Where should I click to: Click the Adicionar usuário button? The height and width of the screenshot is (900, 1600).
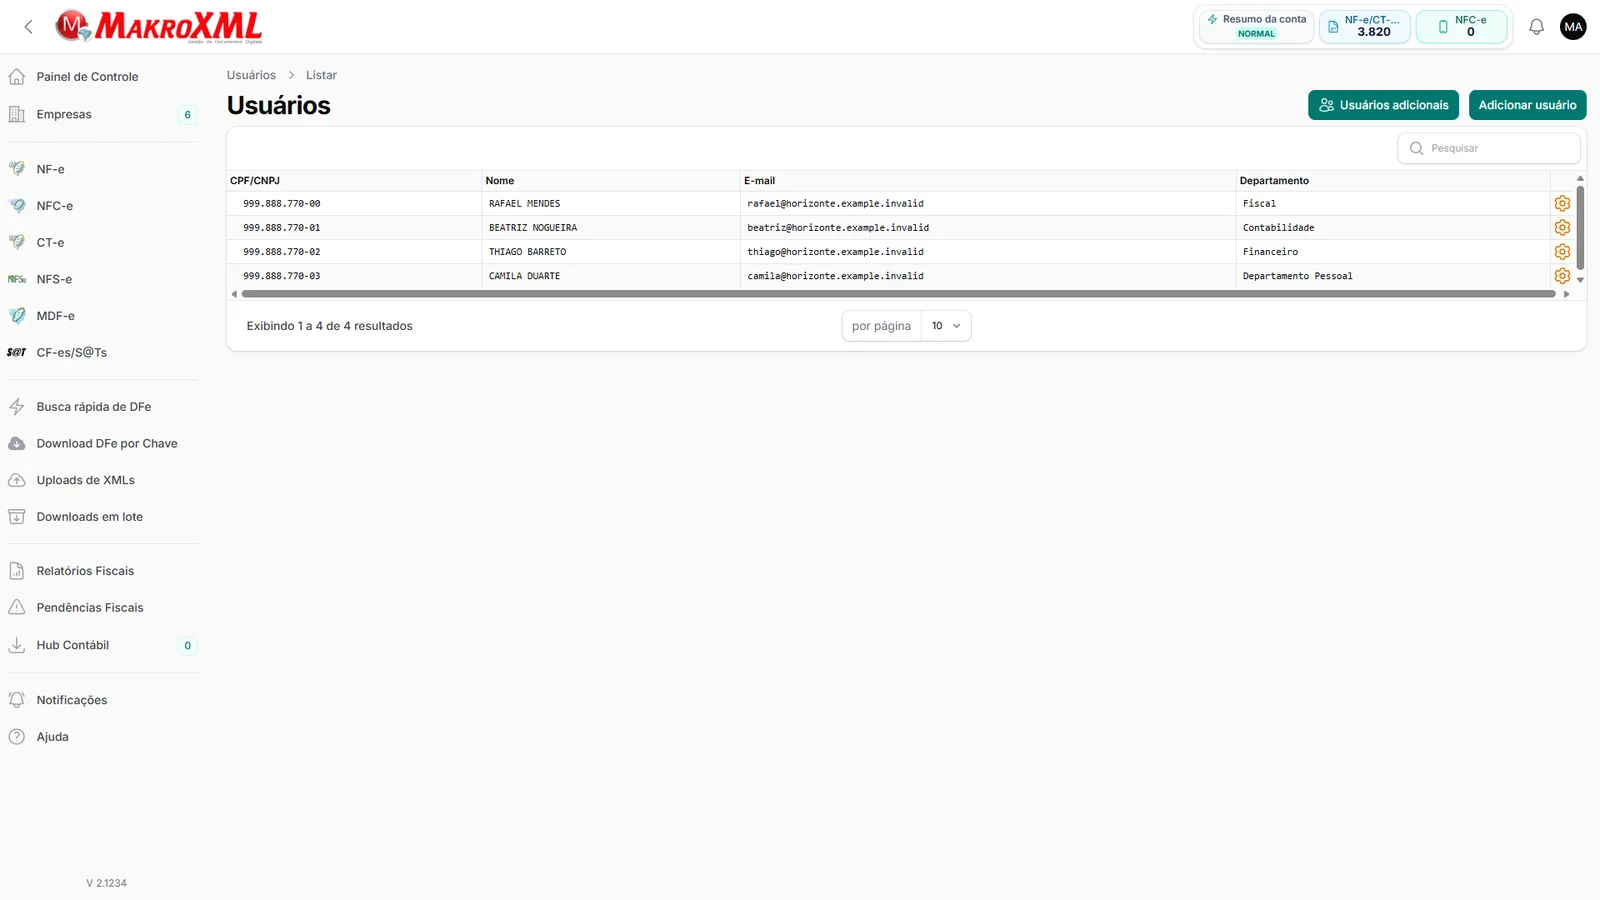1527,105
